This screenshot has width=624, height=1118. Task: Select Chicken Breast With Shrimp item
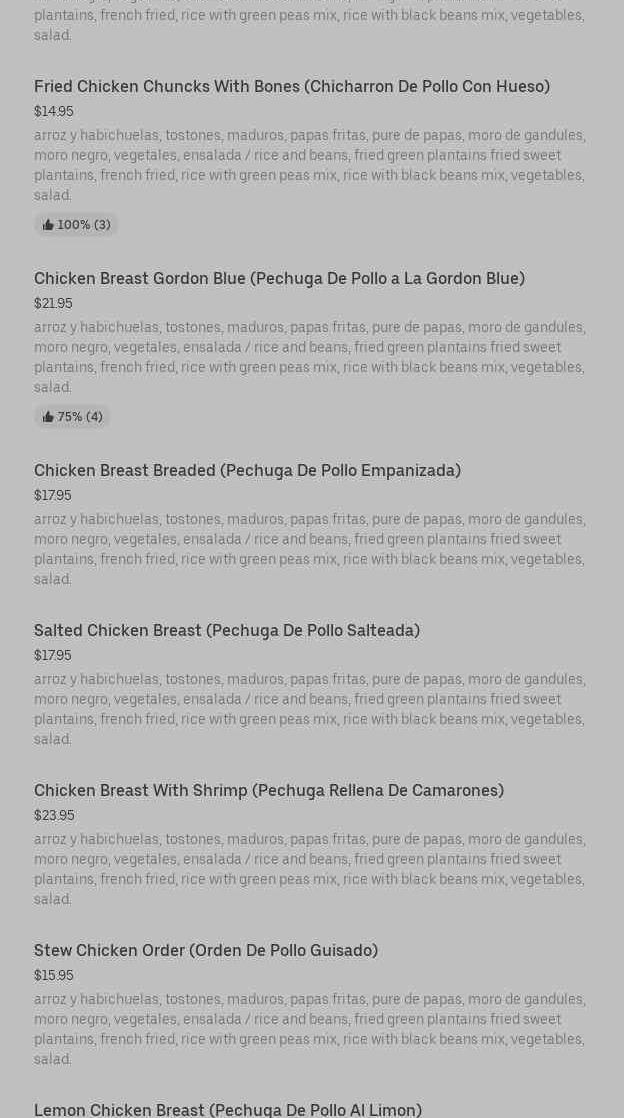click(269, 790)
